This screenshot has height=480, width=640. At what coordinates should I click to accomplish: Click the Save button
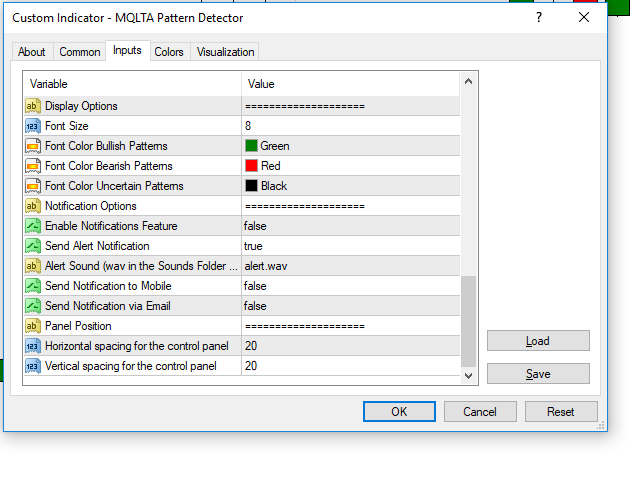tap(538, 373)
